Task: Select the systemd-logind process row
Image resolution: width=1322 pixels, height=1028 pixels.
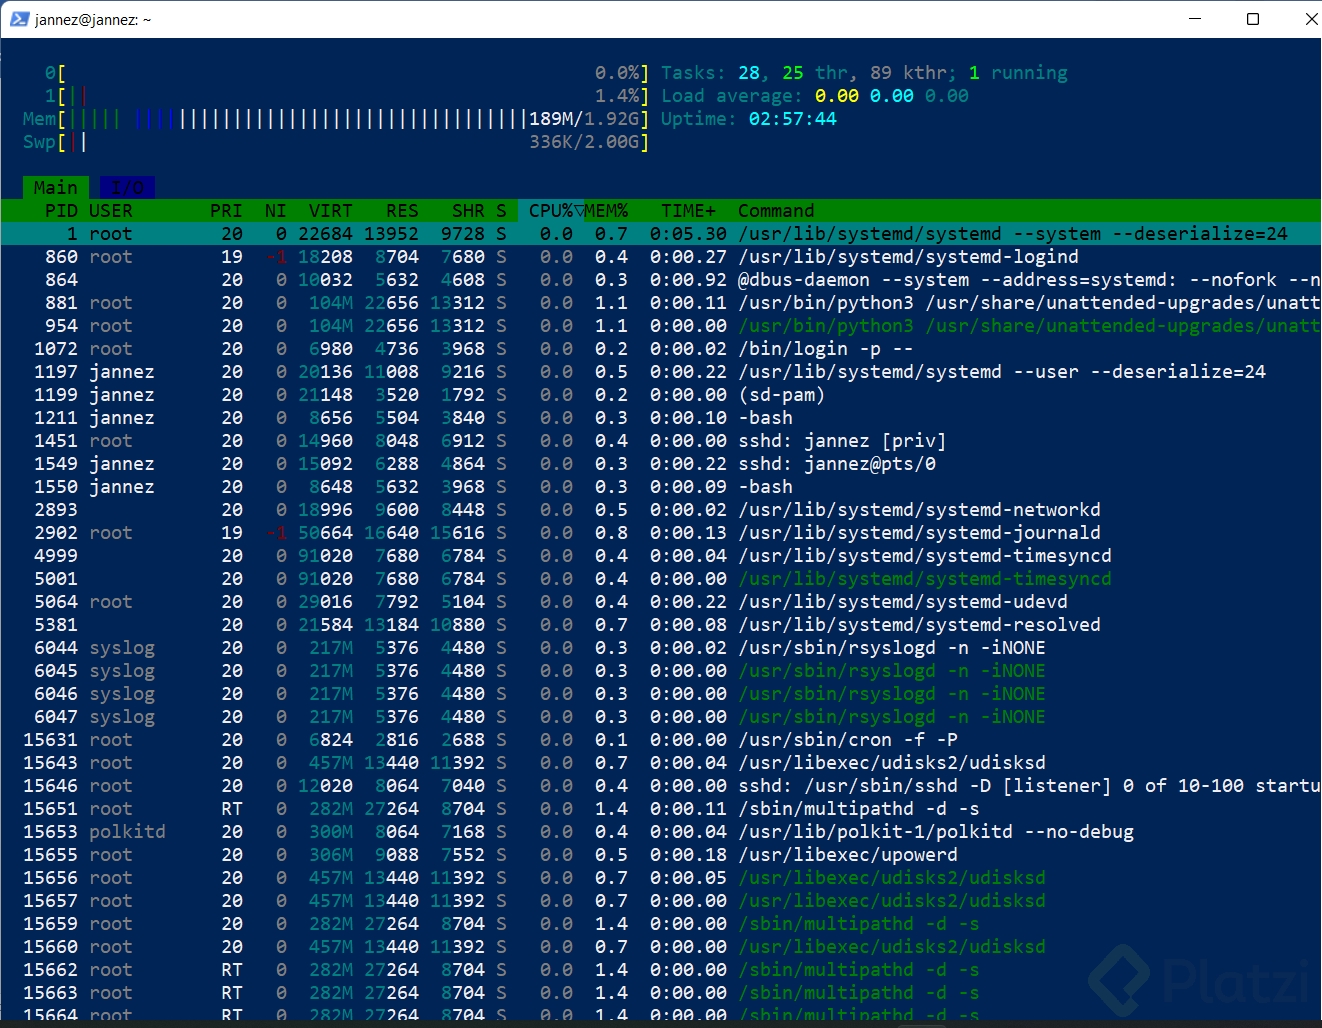Action: (661, 257)
